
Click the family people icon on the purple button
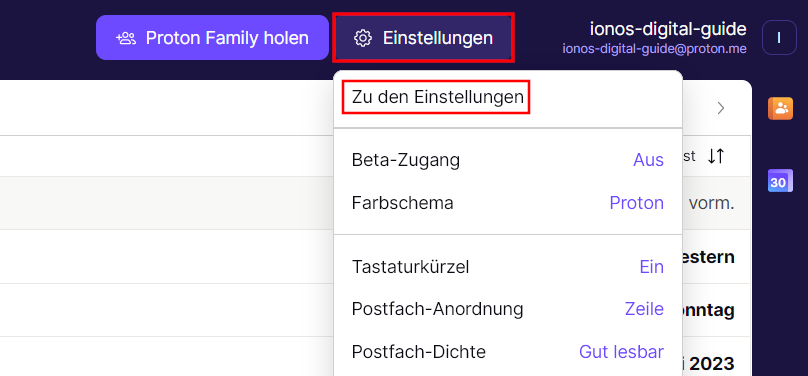[126, 38]
